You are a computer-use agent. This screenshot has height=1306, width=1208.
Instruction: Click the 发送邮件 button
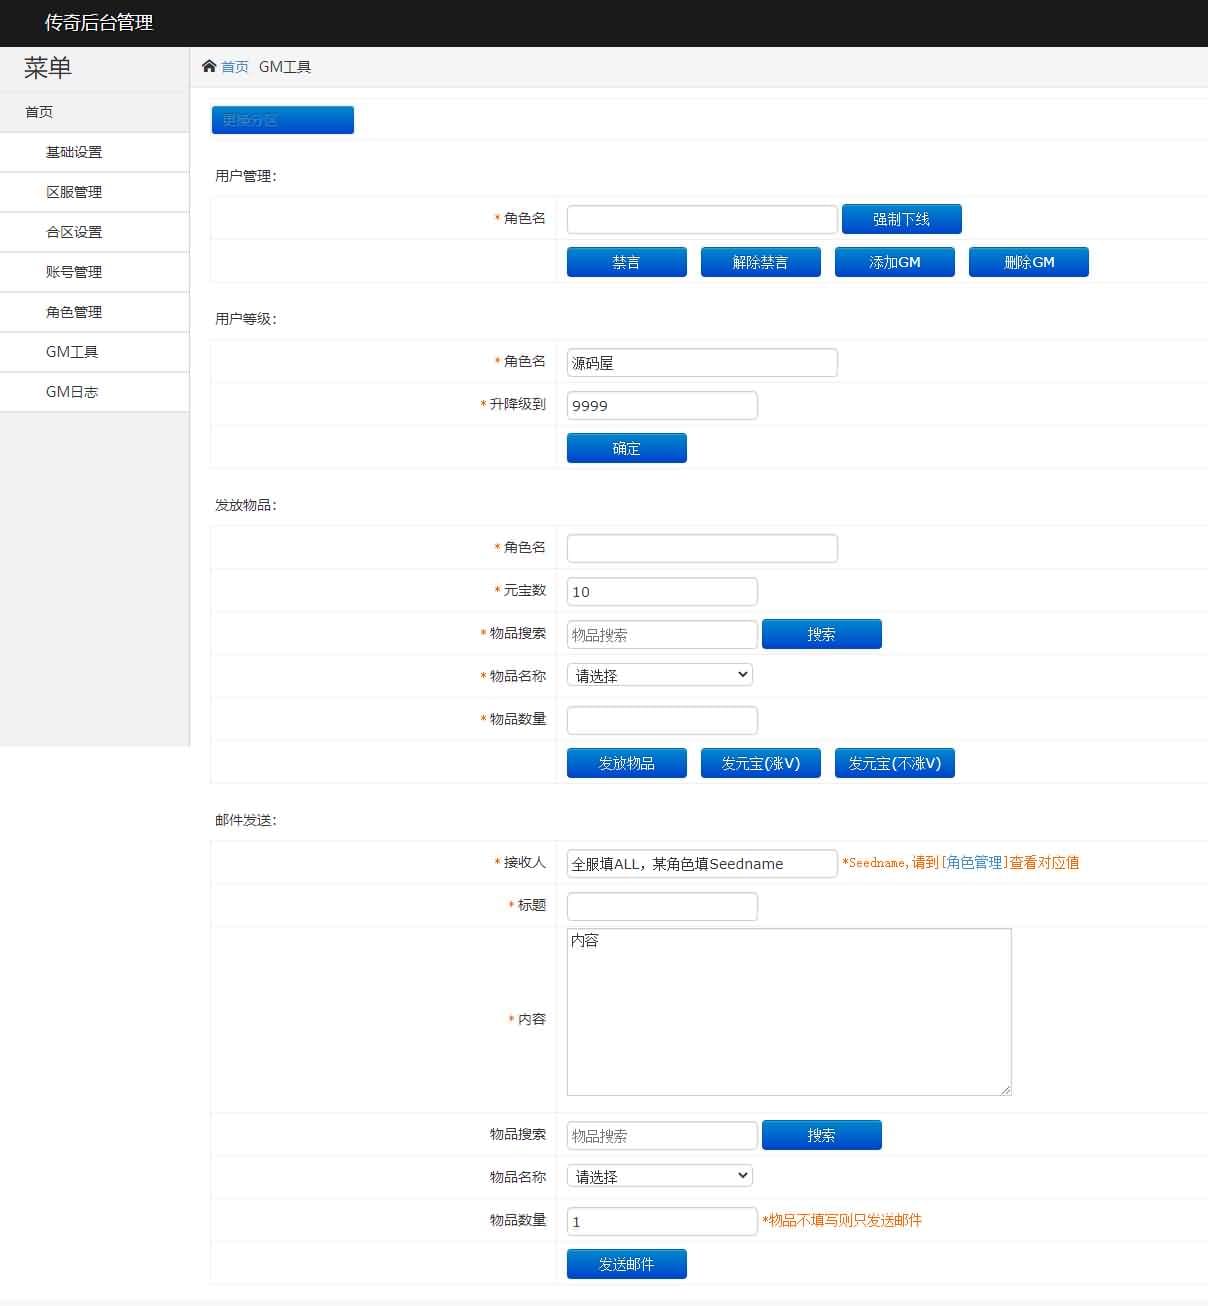click(x=626, y=1263)
